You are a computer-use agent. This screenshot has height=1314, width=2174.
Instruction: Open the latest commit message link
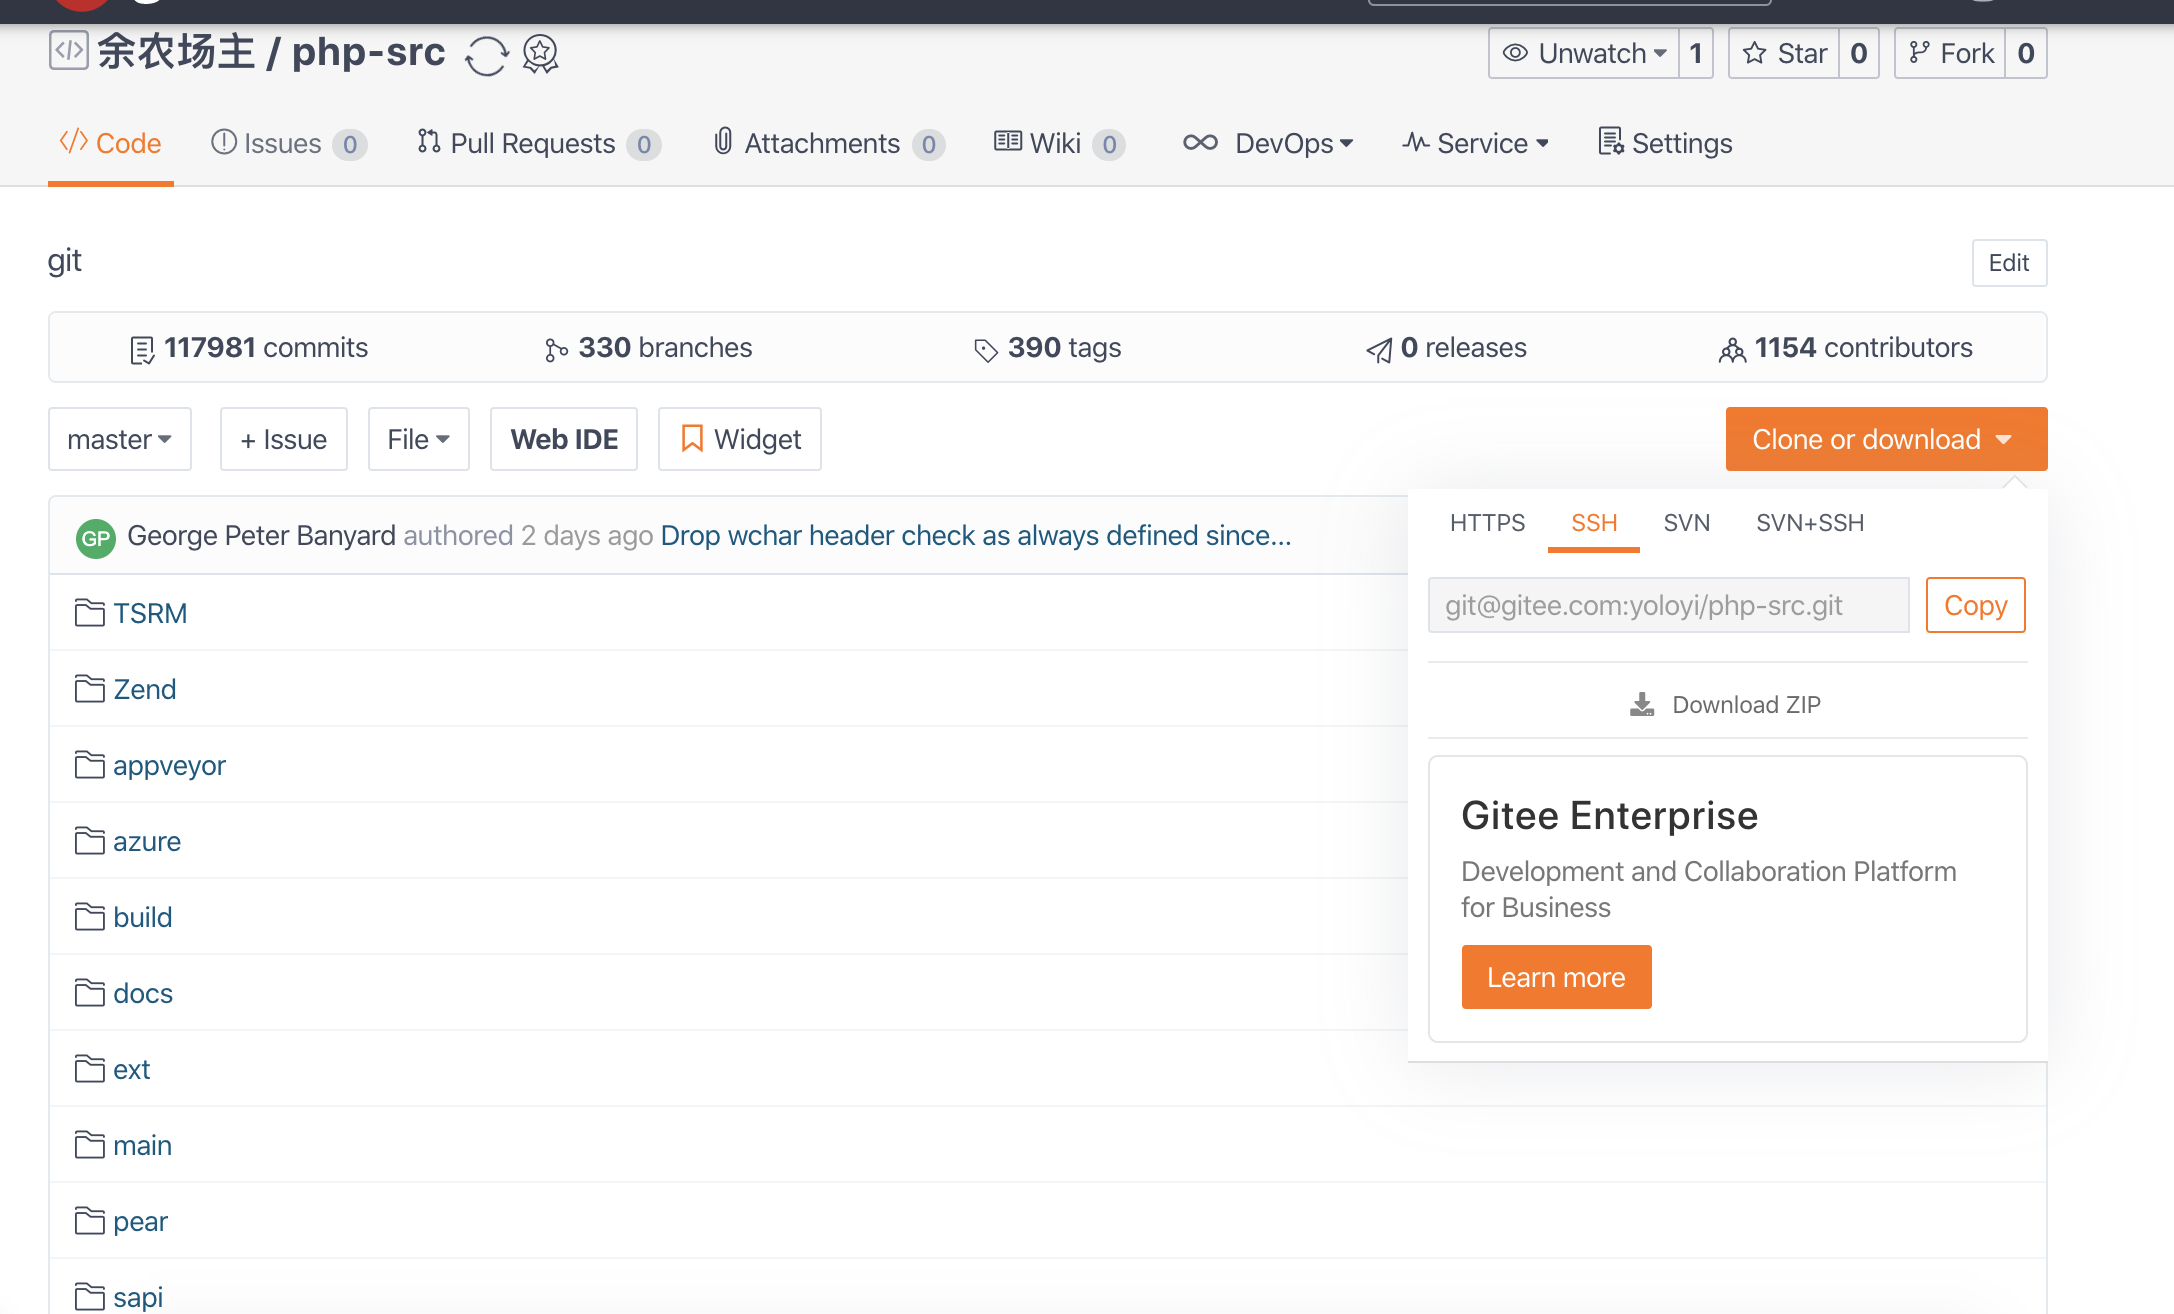pos(976,536)
